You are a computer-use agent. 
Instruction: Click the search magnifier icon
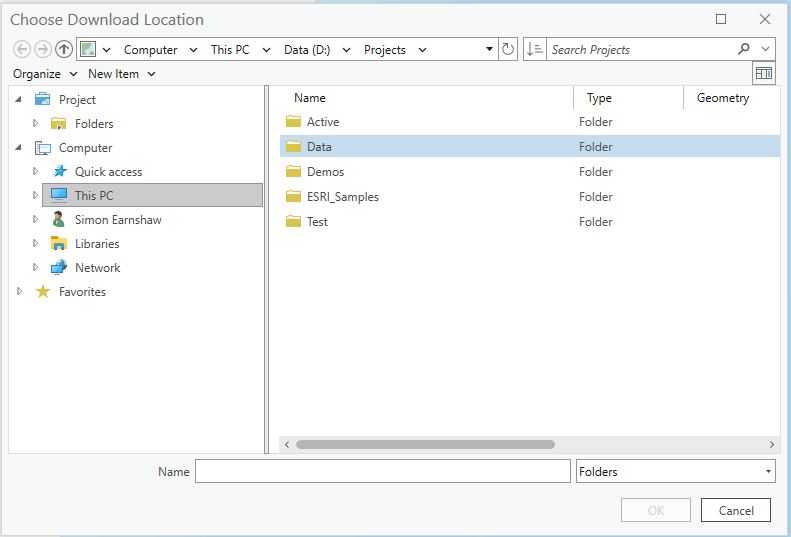pyautogui.click(x=744, y=49)
